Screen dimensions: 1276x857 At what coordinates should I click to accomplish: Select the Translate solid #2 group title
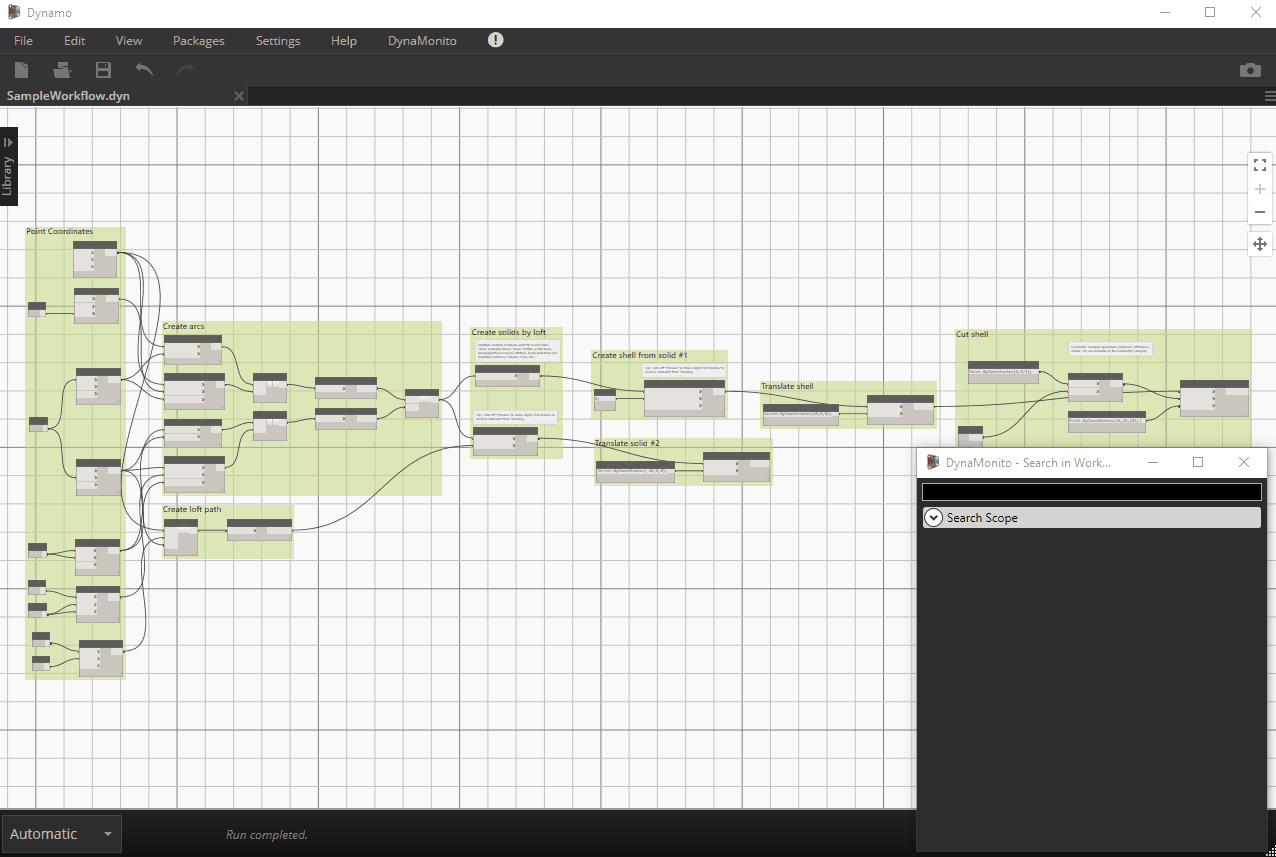627,443
